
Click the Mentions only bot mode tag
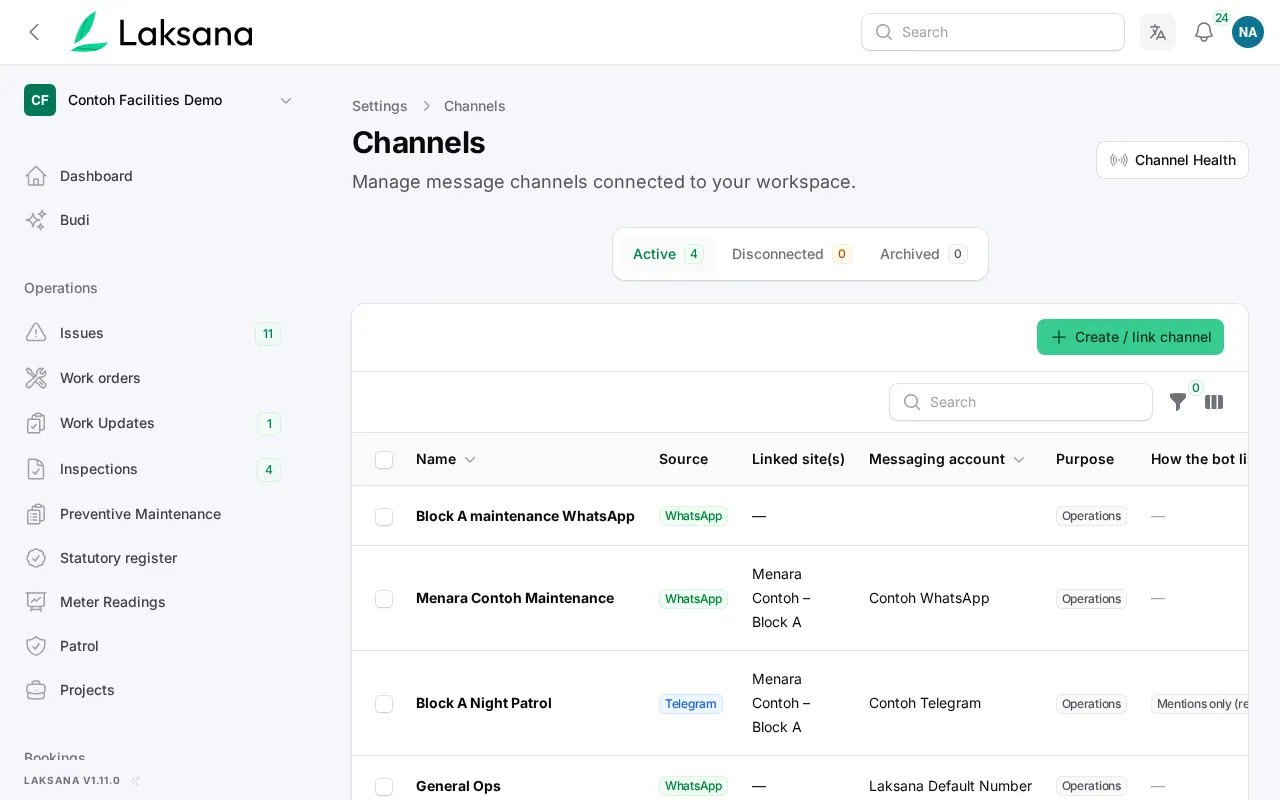(x=1200, y=704)
